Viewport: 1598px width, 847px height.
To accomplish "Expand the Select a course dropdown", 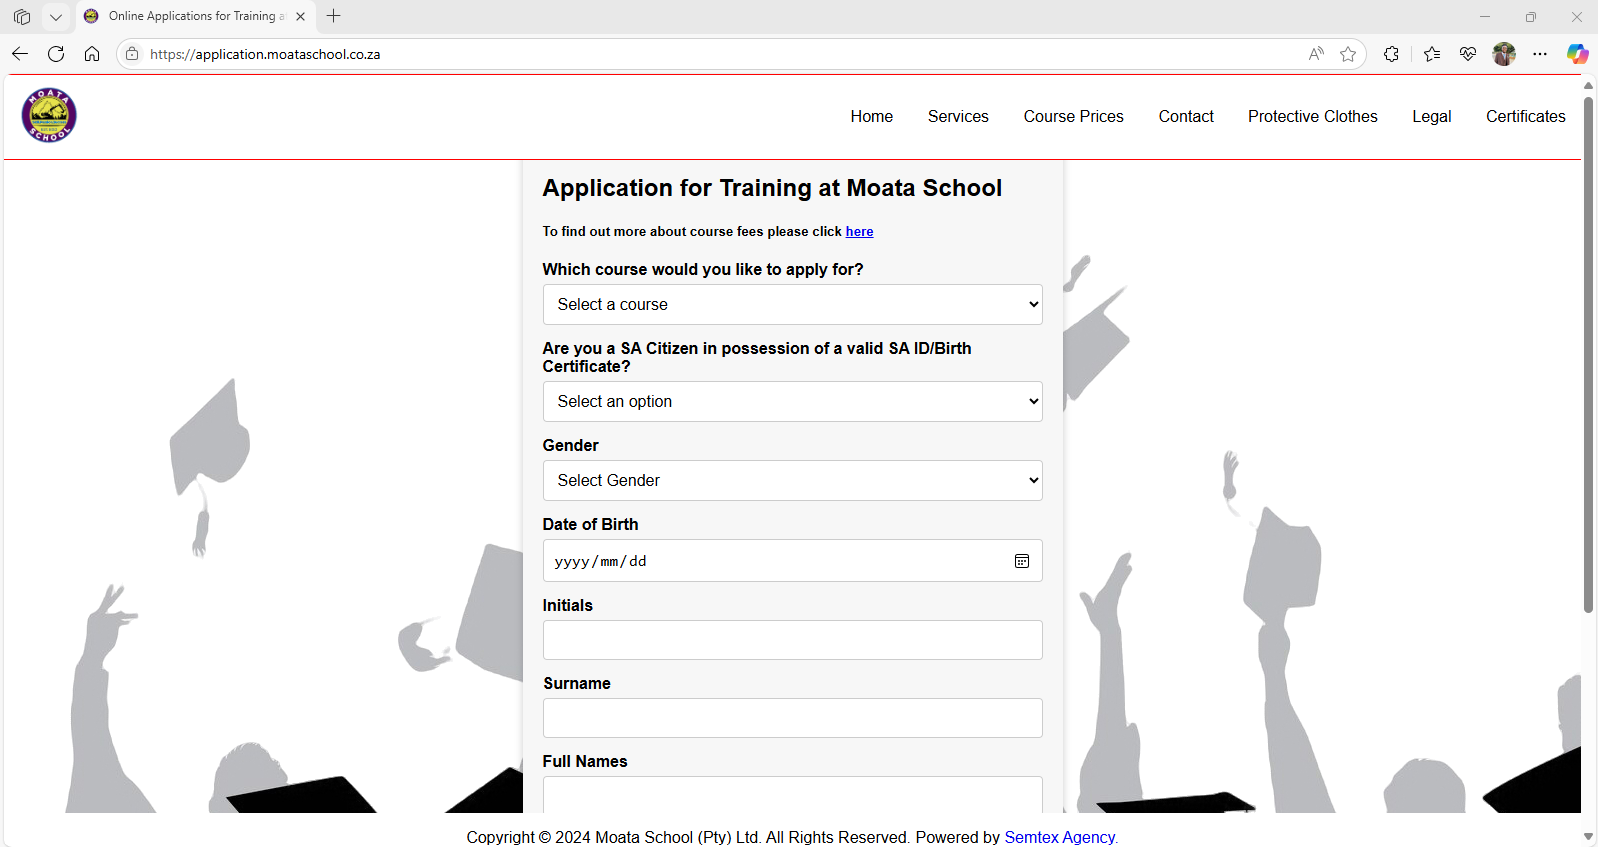I will (x=792, y=304).
